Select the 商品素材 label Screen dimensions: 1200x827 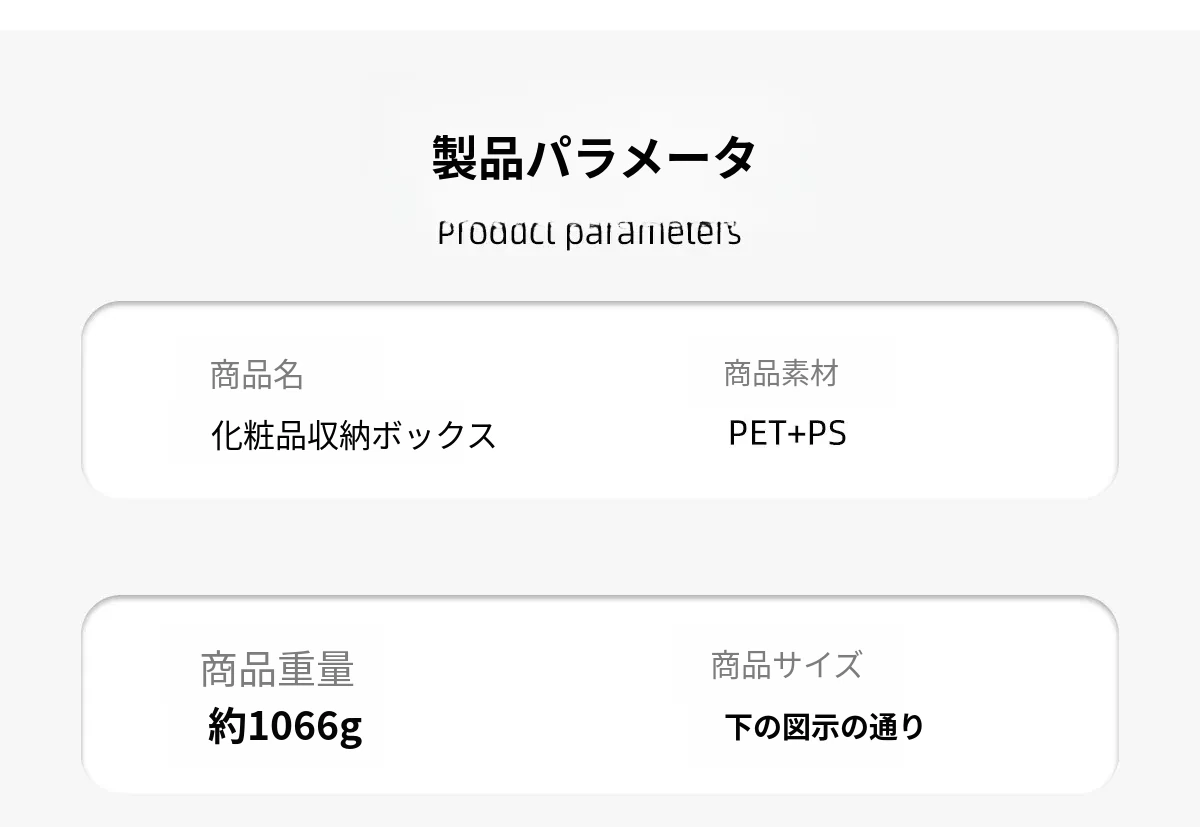click(x=781, y=374)
